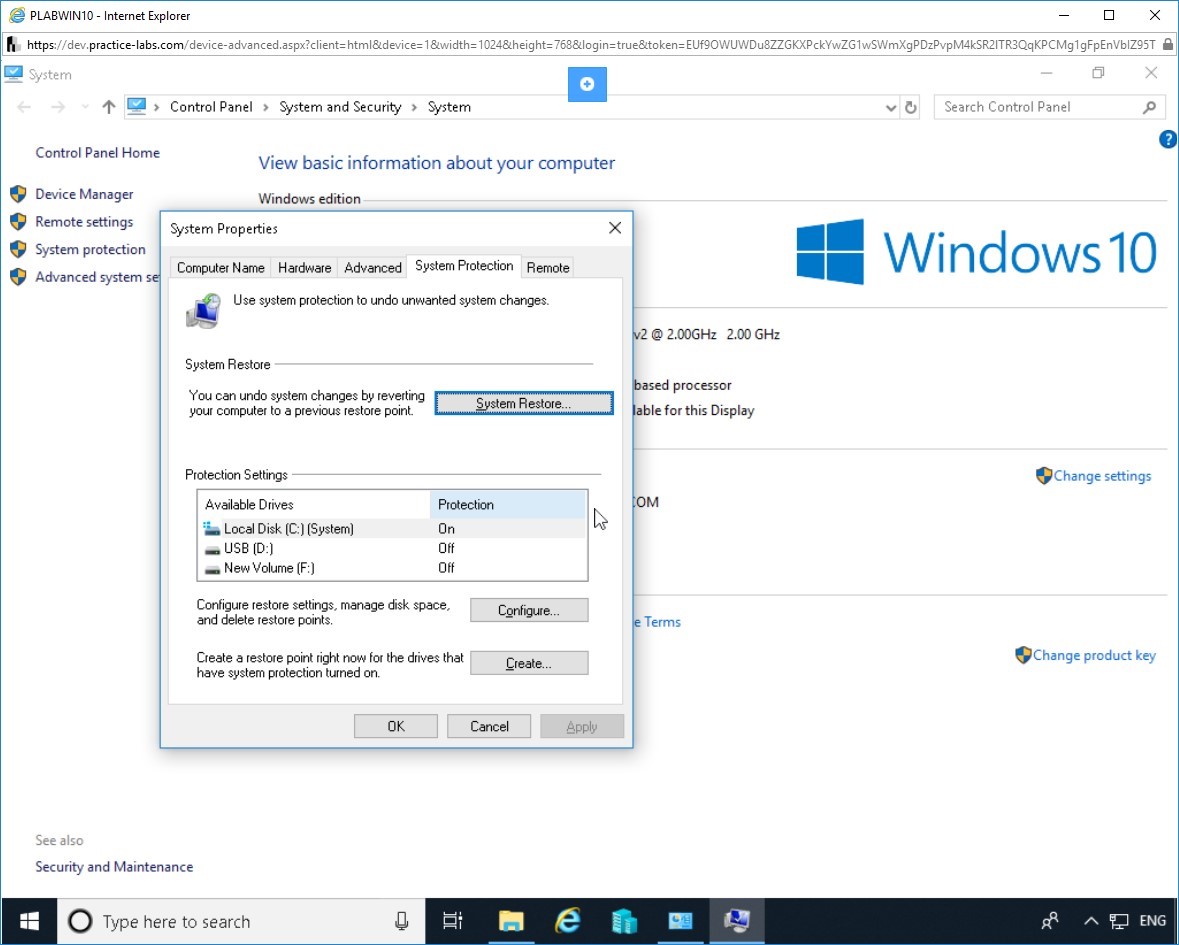Click the Internet Explorer URL address field

click(x=590, y=44)
